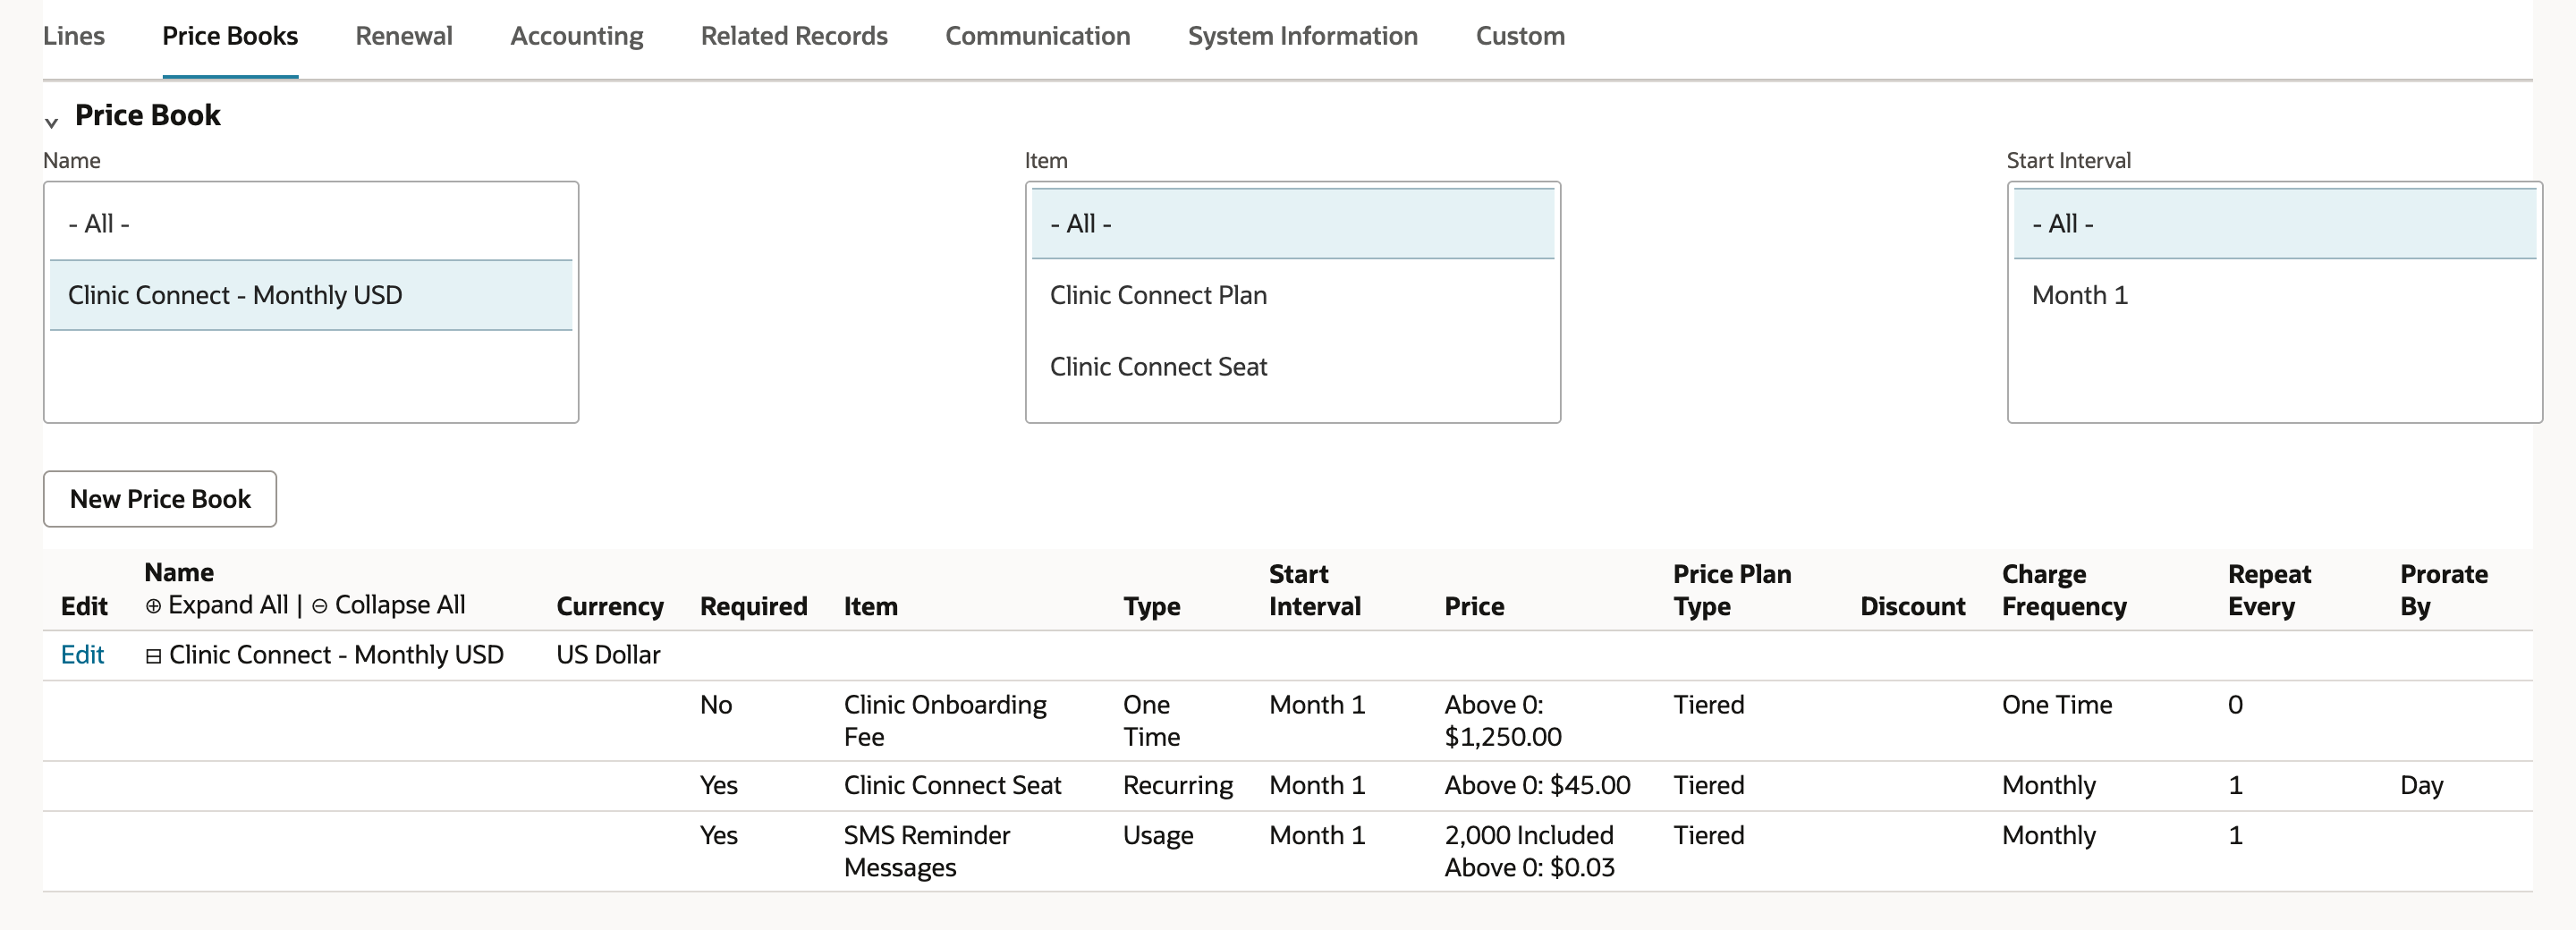Choose Month 1 in Start Interval list
Viewport: 2576px width, 930px height.
(x=2275, y=295)
